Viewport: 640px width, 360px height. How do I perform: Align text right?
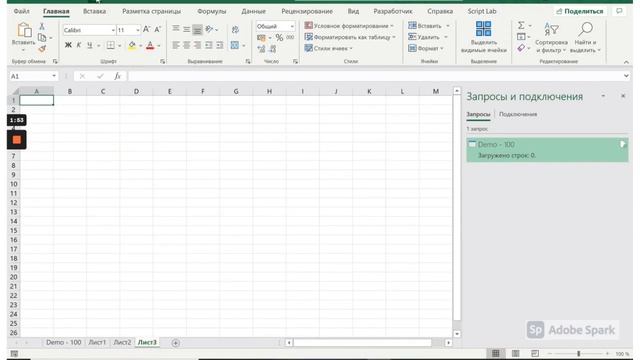(198, 45)
